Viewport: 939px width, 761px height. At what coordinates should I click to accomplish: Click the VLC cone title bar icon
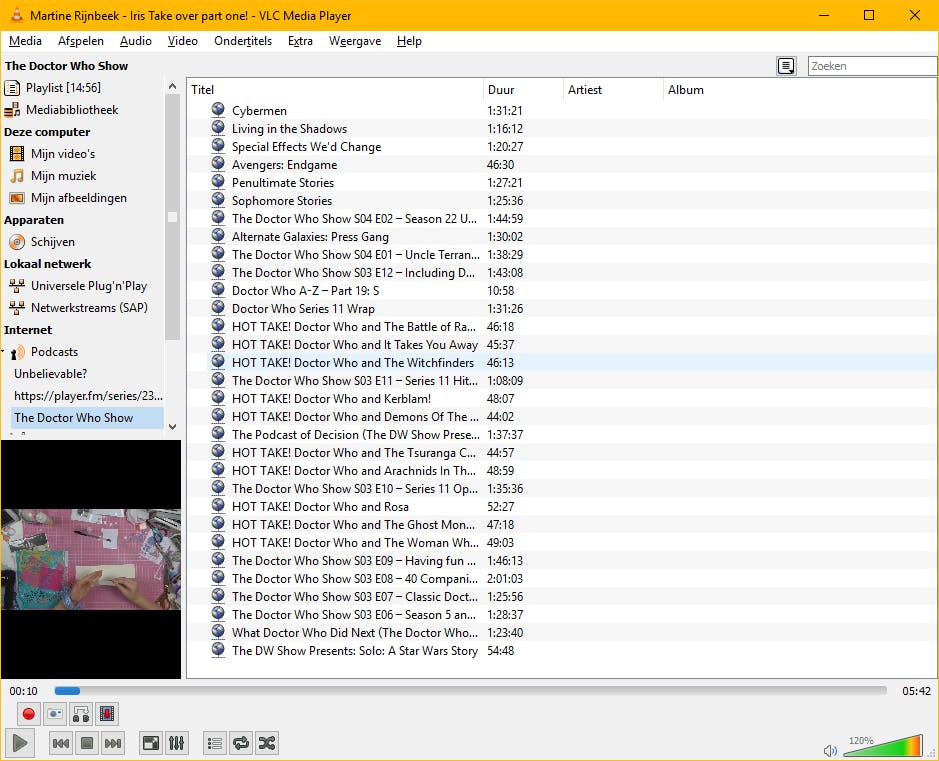(x=17, y=14)
